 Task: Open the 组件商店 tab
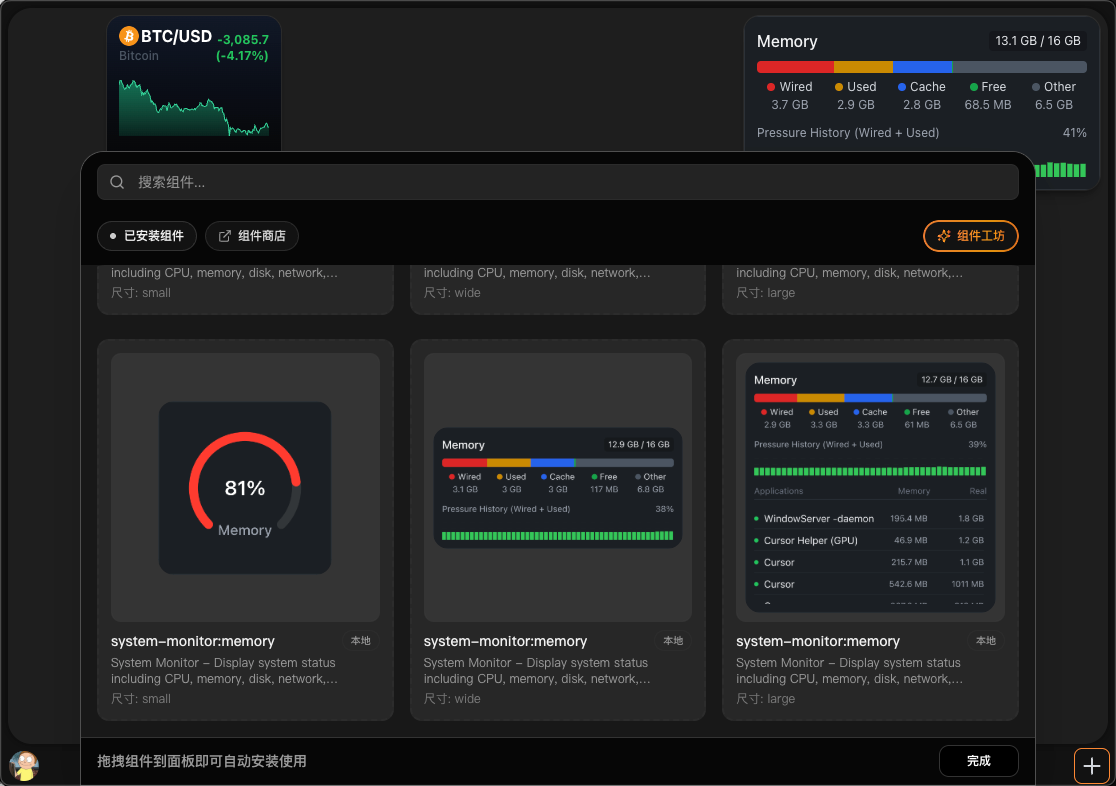pos(252,236)
